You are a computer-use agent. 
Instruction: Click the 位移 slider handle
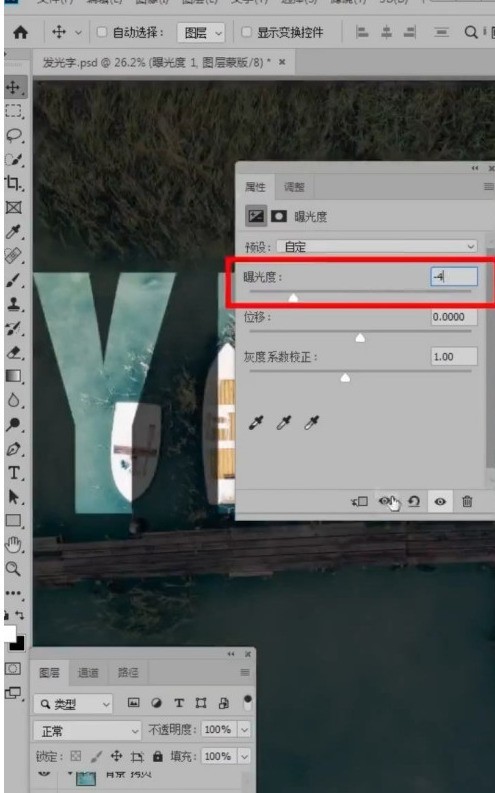click(360, 337)
